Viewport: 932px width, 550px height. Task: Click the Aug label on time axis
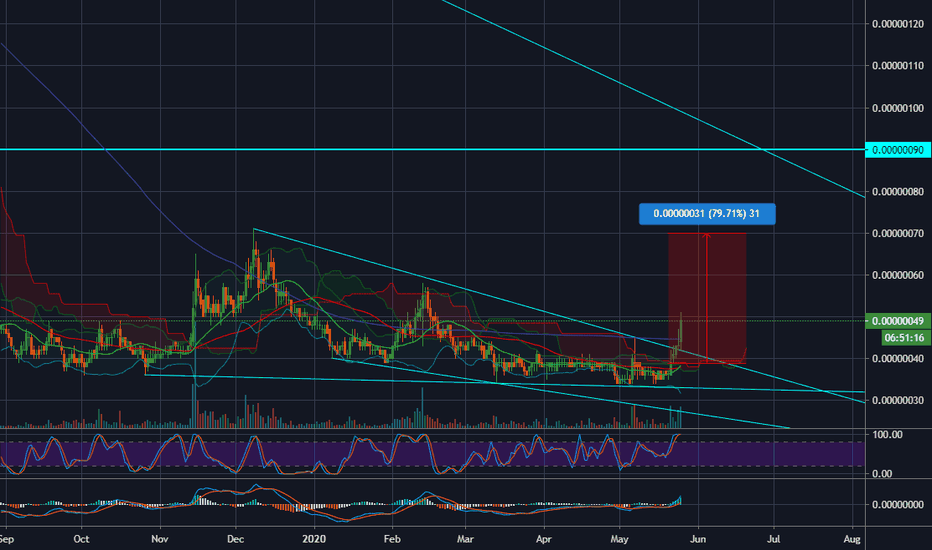[x=852, y=539]
